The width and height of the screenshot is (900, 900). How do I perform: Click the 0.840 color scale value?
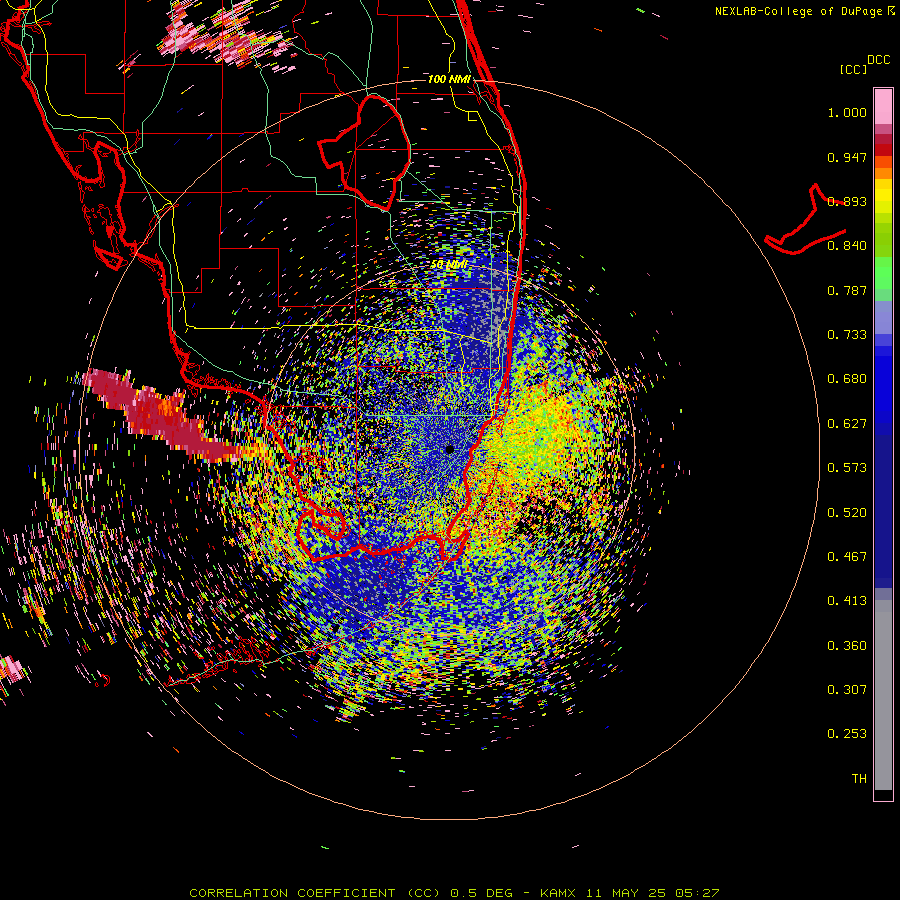(847, 246)
